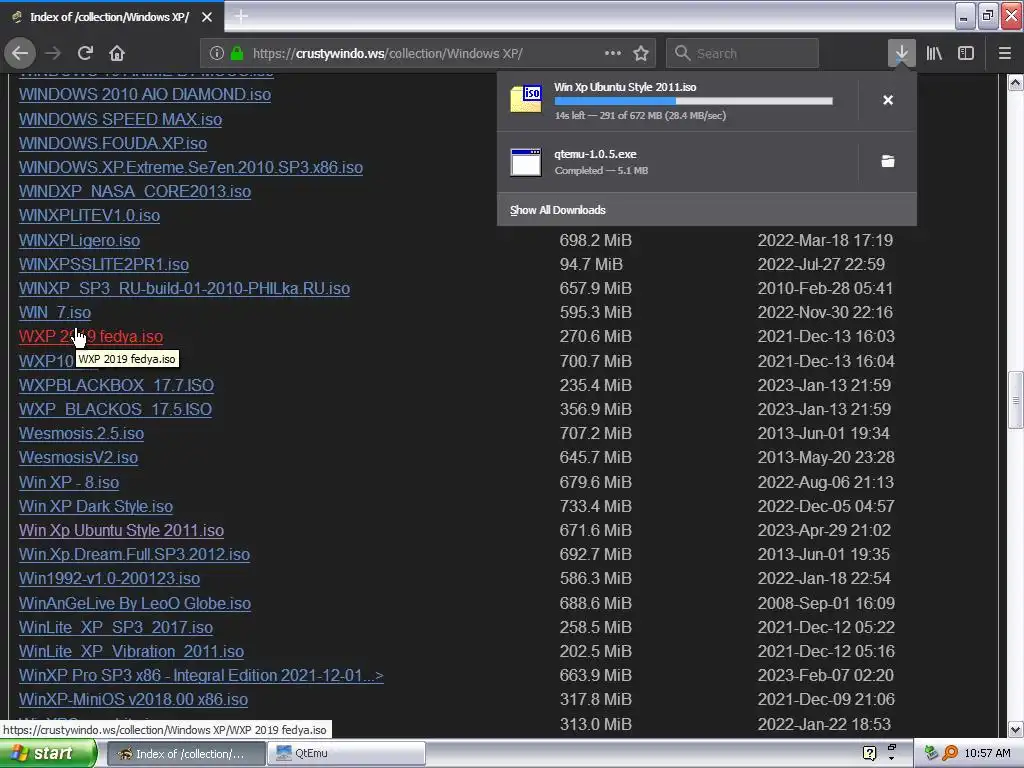Screen dimensions: 1024x768
Task: Click the forward navigation arrow
Action: tap(53, 53)
